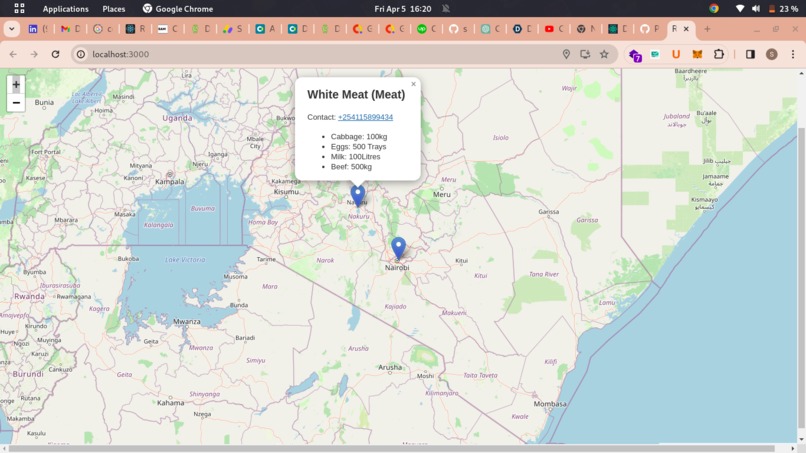Click the install app icon in address bar
Image resolution: width=806 pixels, height=453 pixels.
(585, 54)
